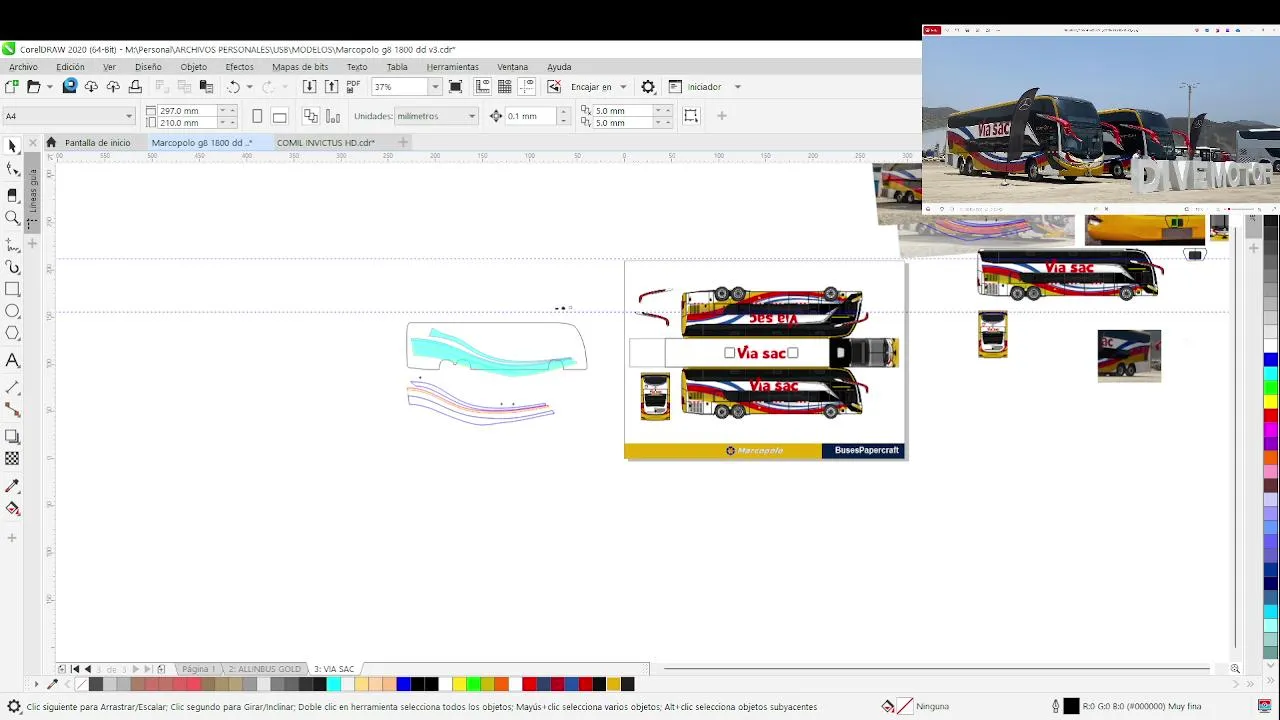Viewport: 1280px width, 720px height.
Task: Add new document tab plus button
Action: (x=403, y=143)
